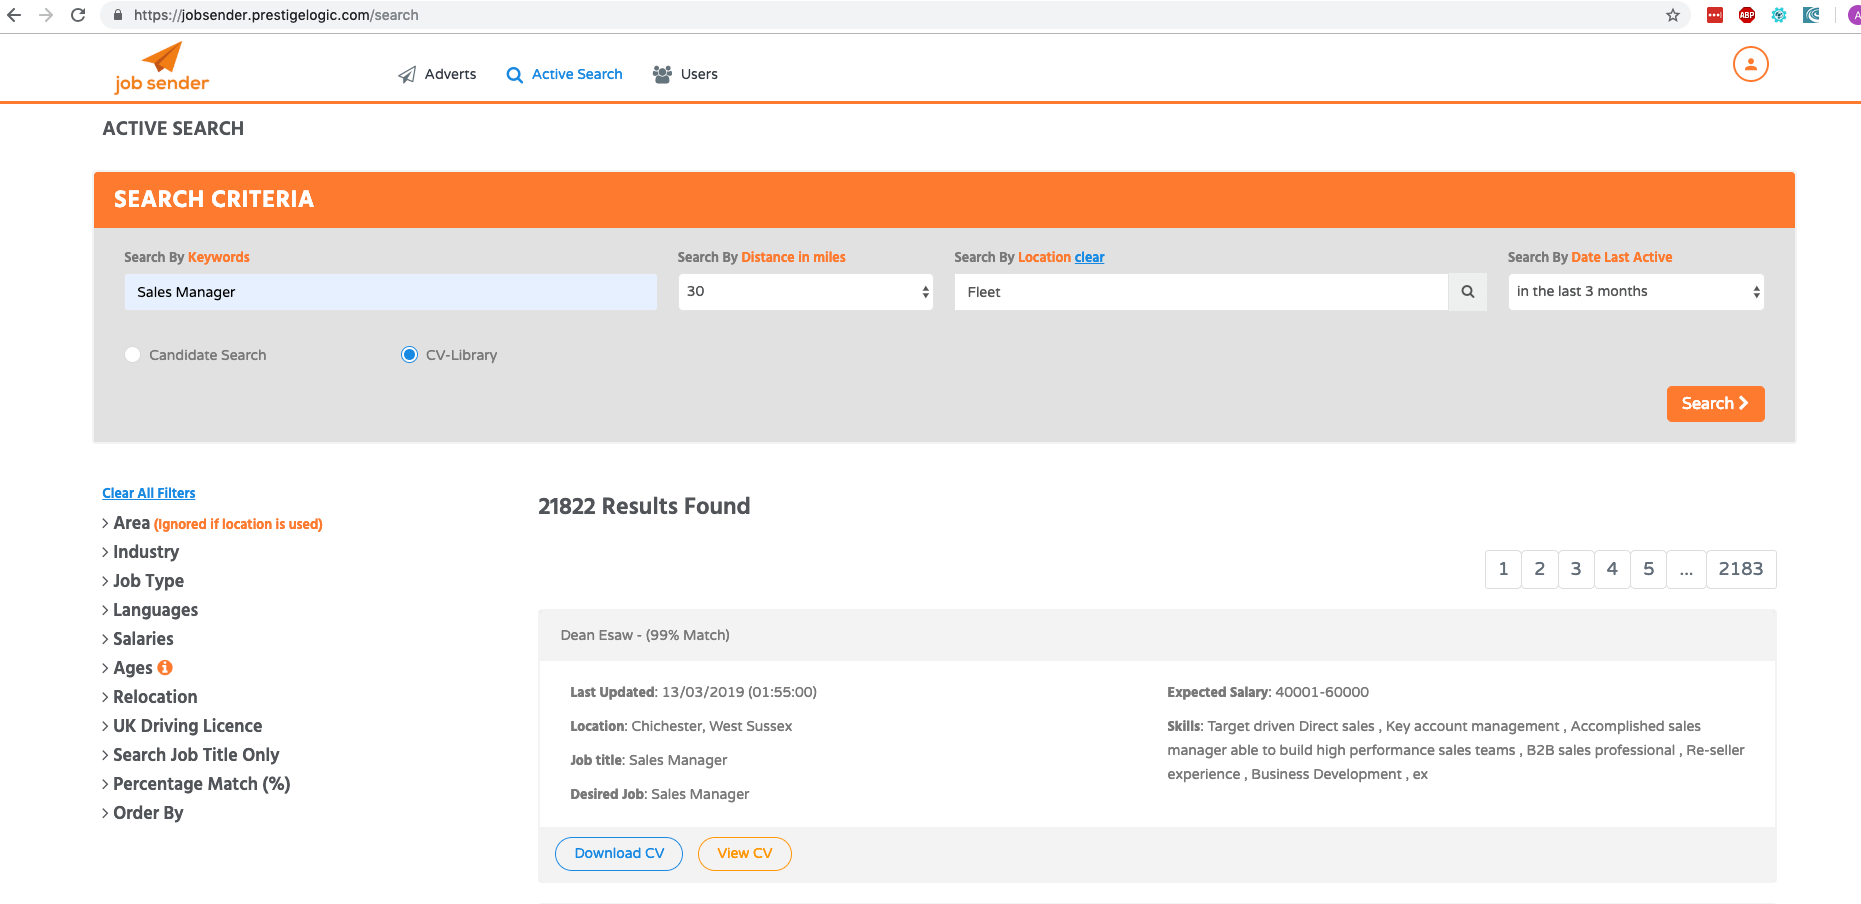
Task: Click the browser address bar URL
Action: click(276, 15)
